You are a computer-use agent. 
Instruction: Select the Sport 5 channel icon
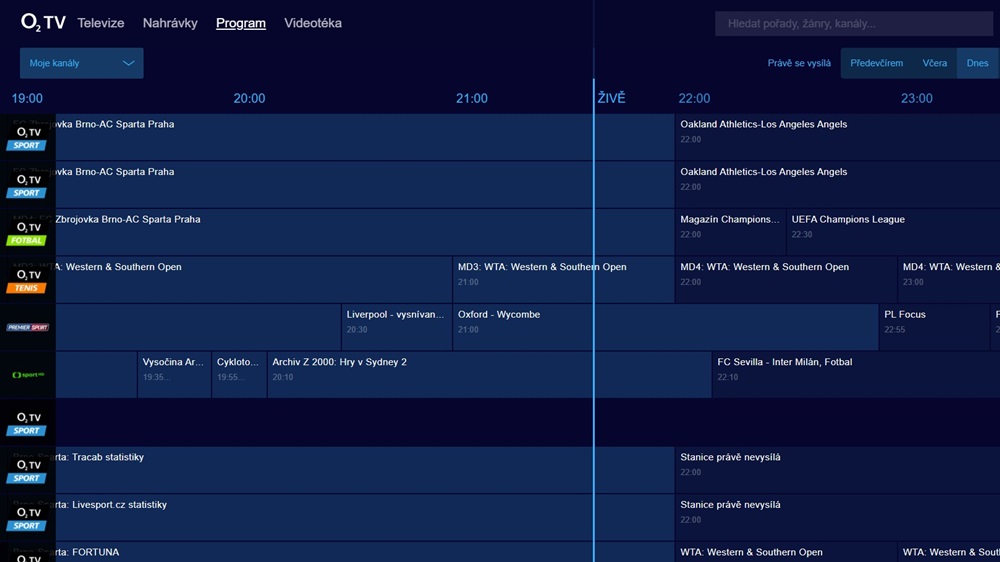(27, 375)
